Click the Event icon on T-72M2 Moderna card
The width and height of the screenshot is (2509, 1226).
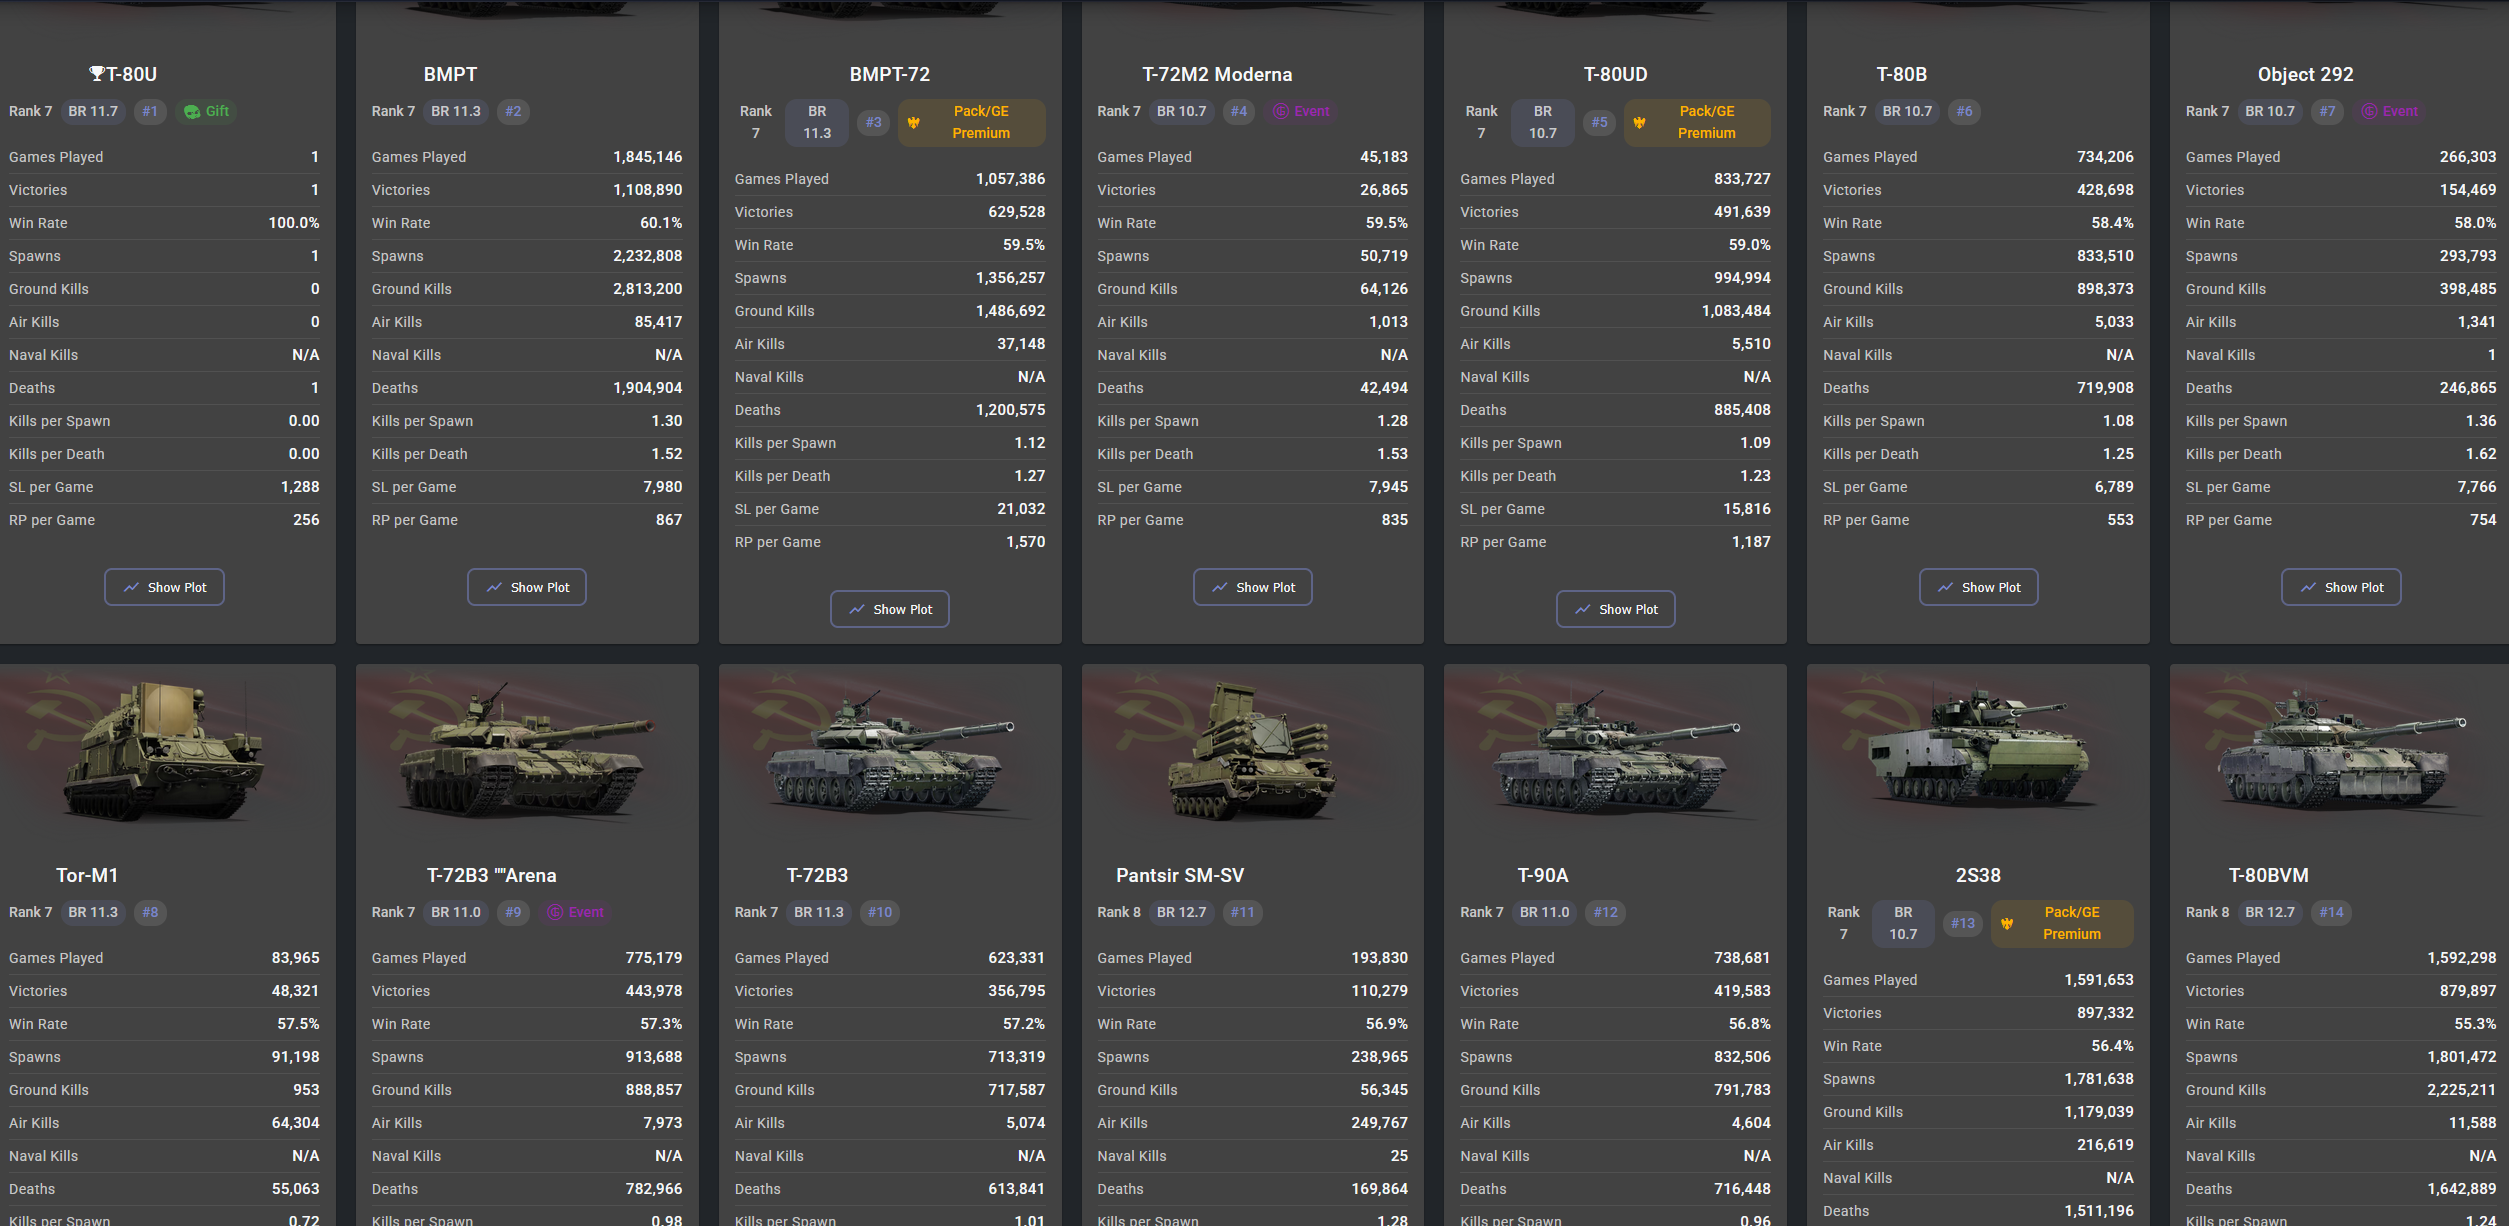(x=1280, y=112)
